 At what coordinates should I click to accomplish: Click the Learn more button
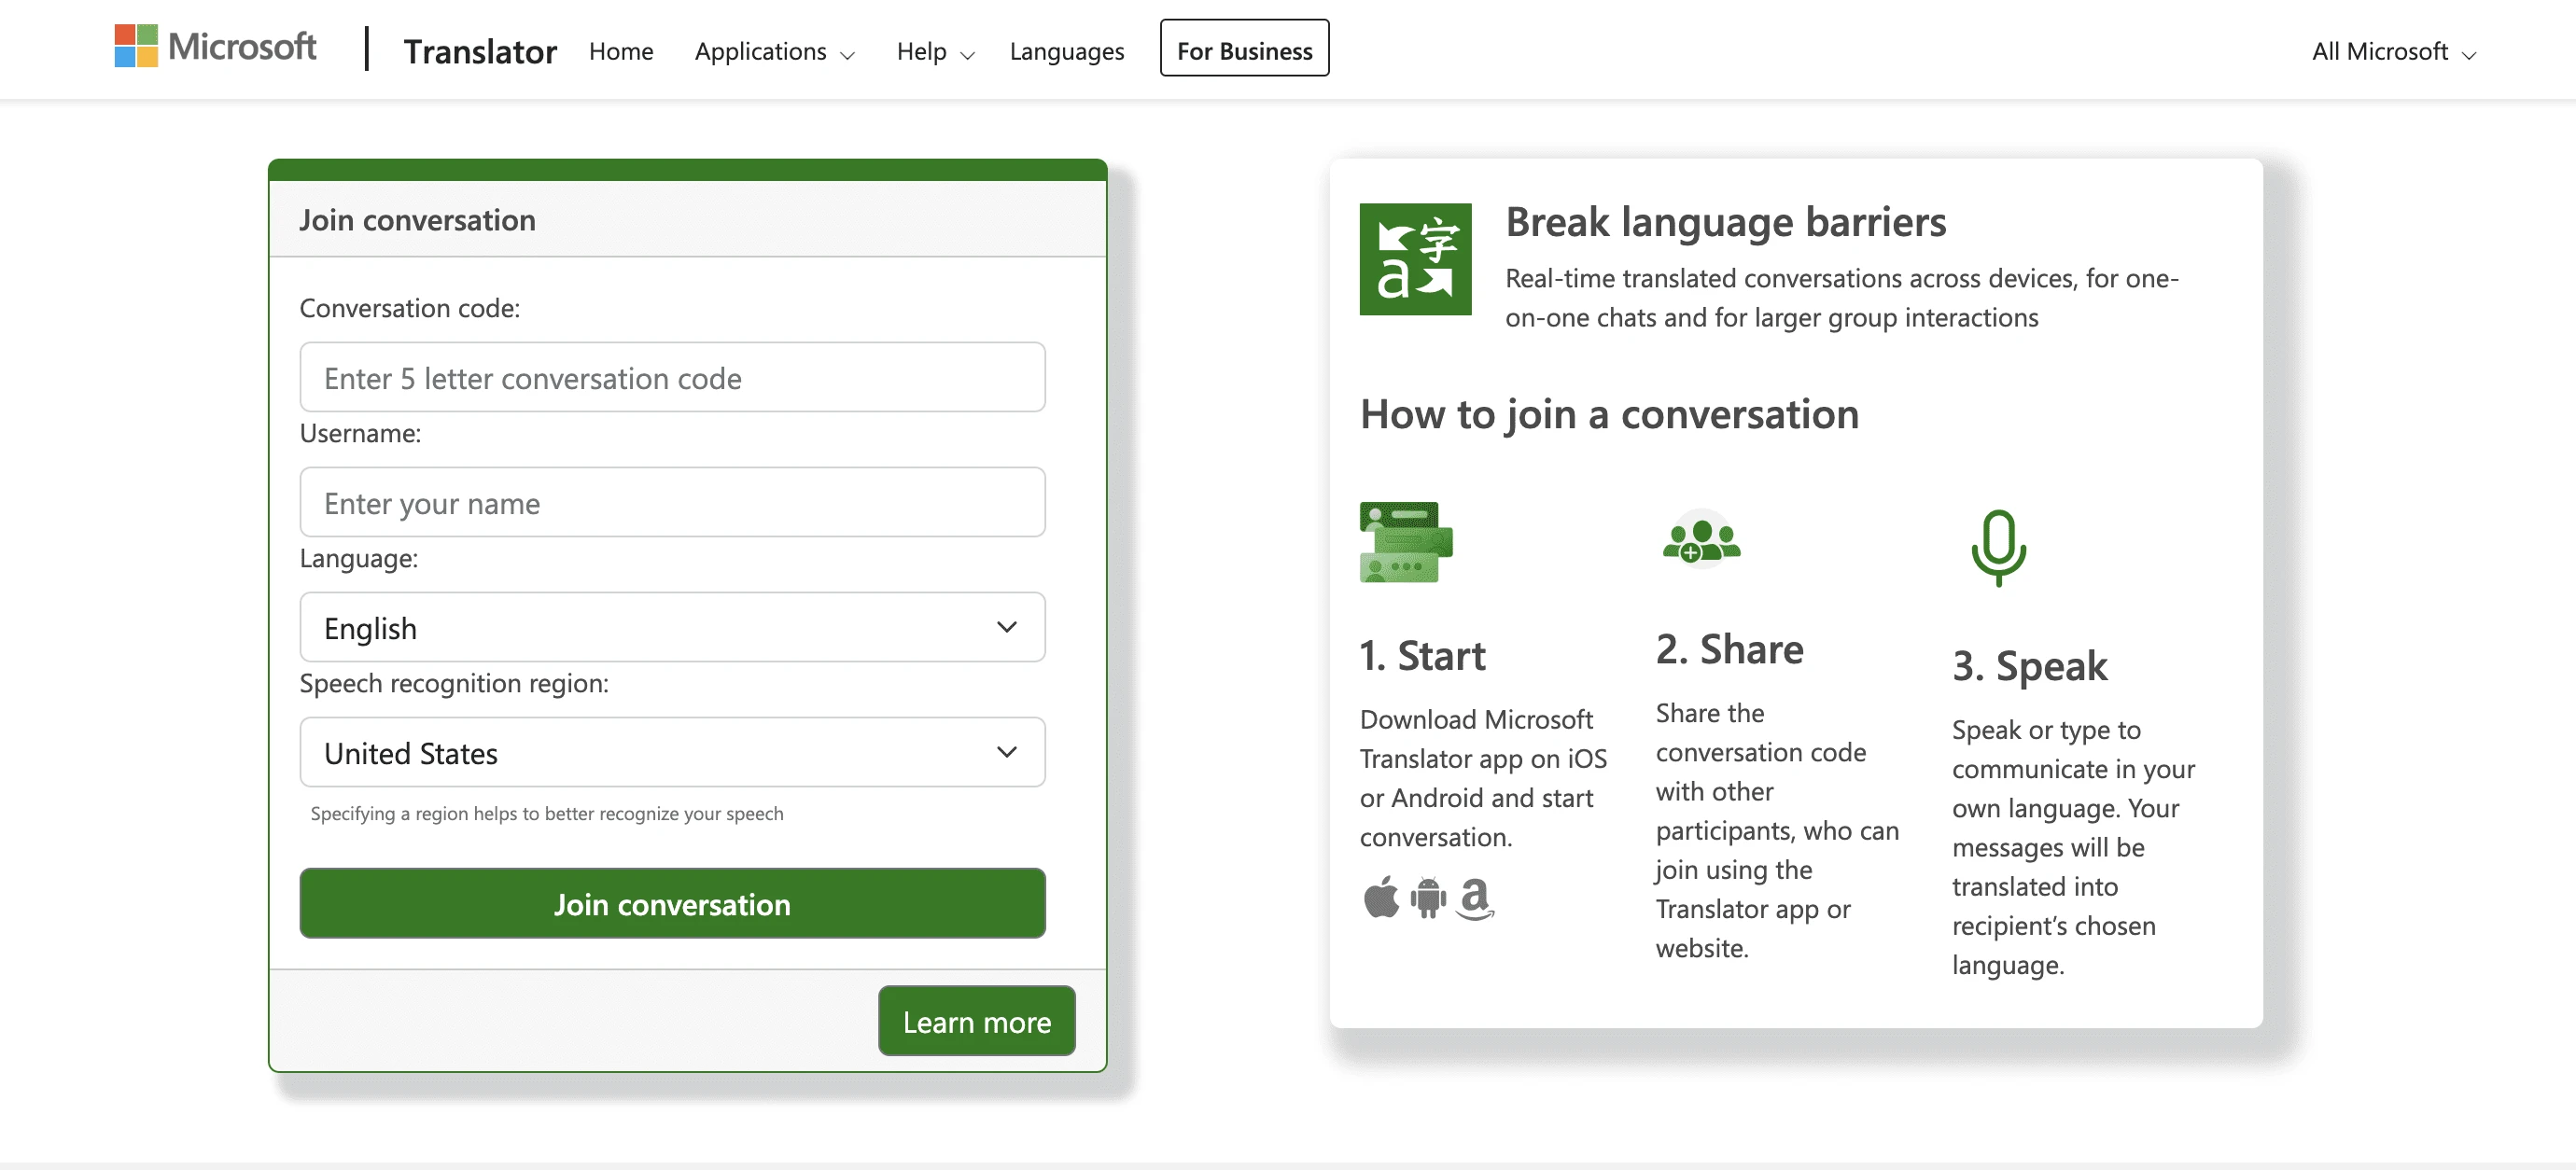[977, 1021]
